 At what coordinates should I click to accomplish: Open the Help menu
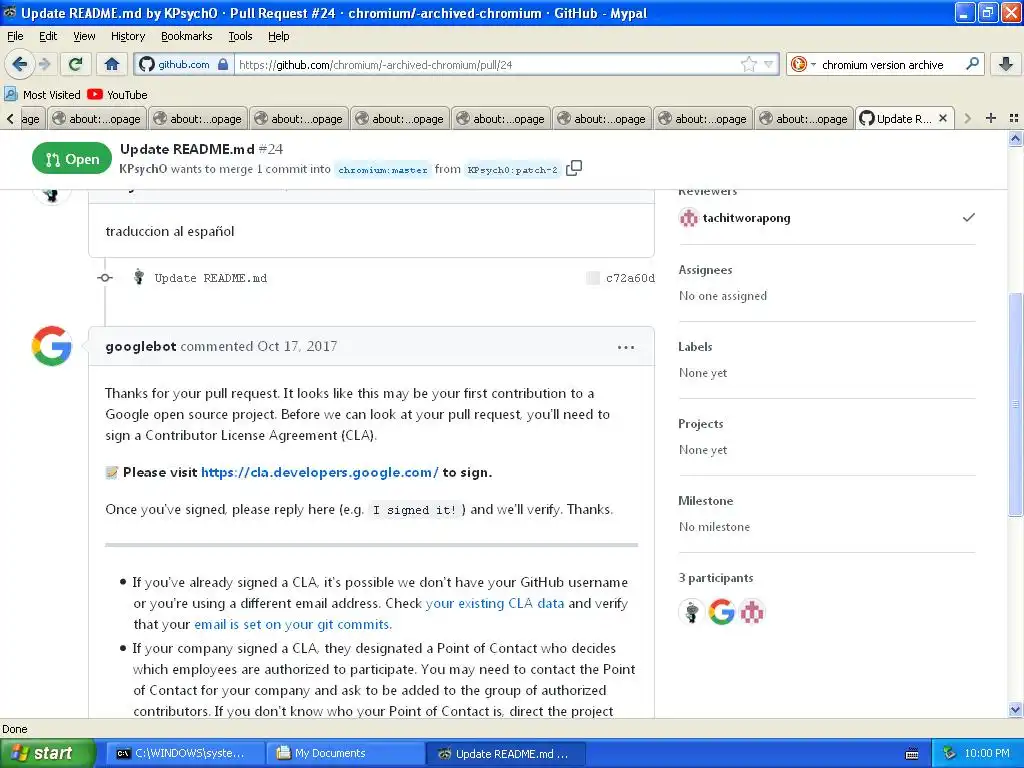coord(278,36)
